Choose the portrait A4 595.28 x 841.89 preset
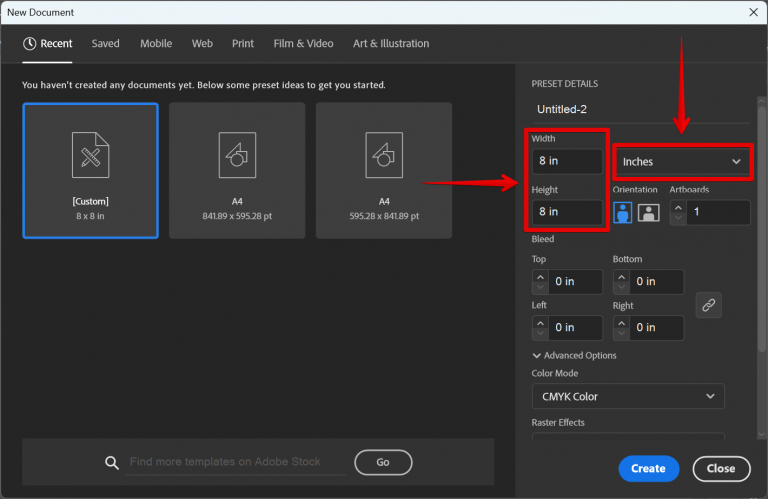768x499 pixels. (x=383, y=171)
